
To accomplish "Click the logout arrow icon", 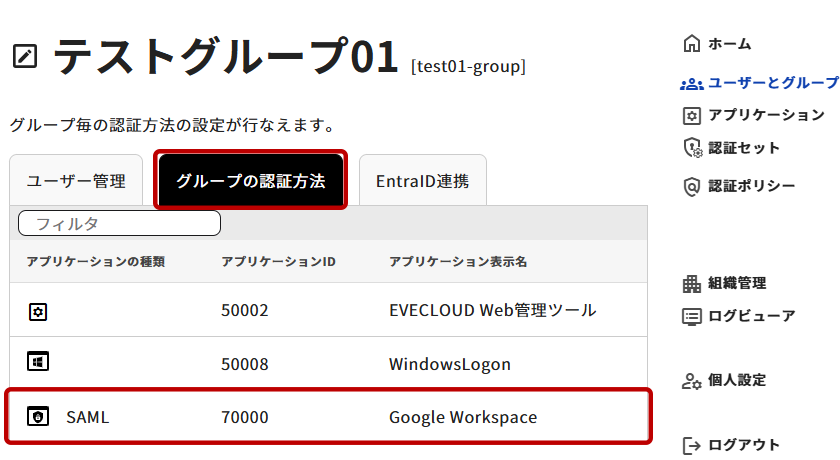I will 691,445.
